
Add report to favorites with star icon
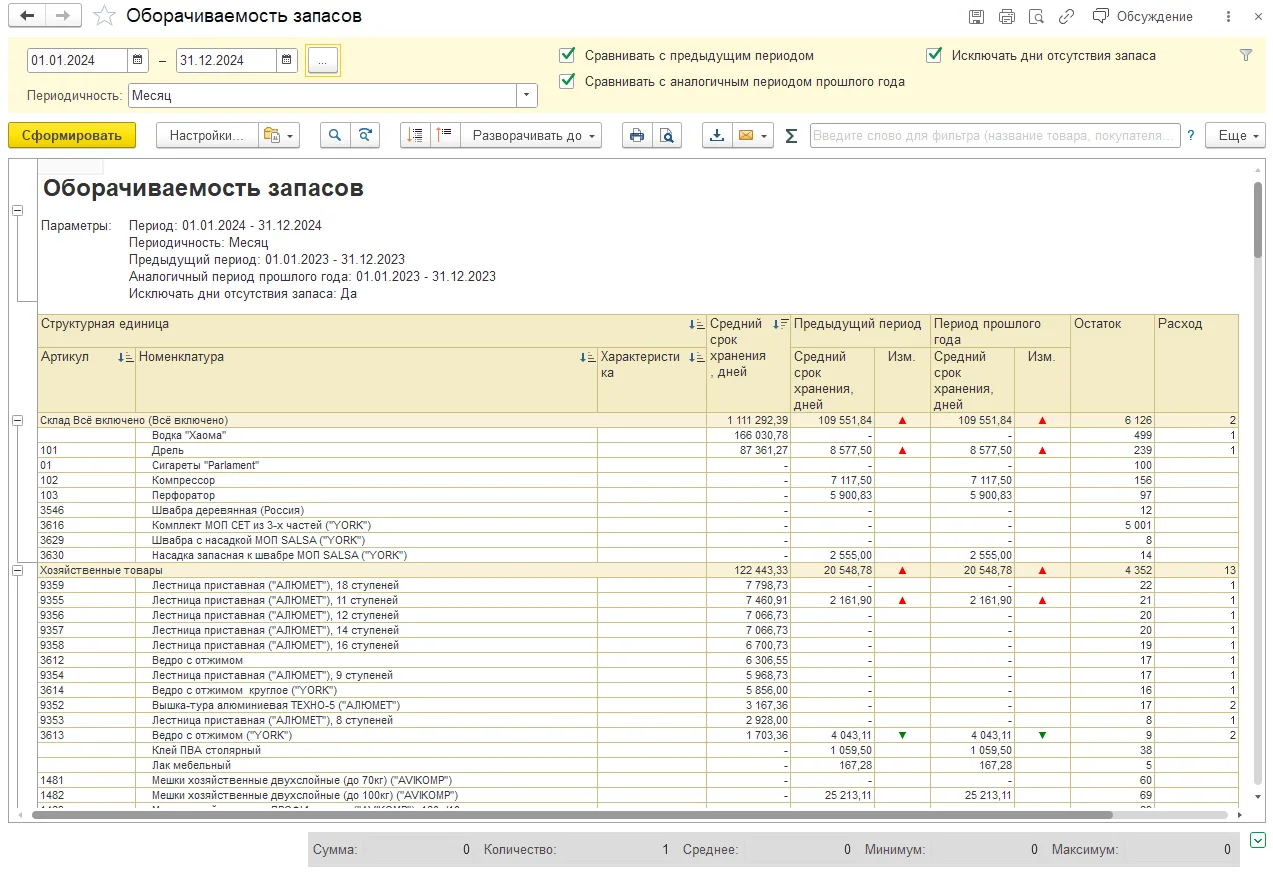coord(103,16)
